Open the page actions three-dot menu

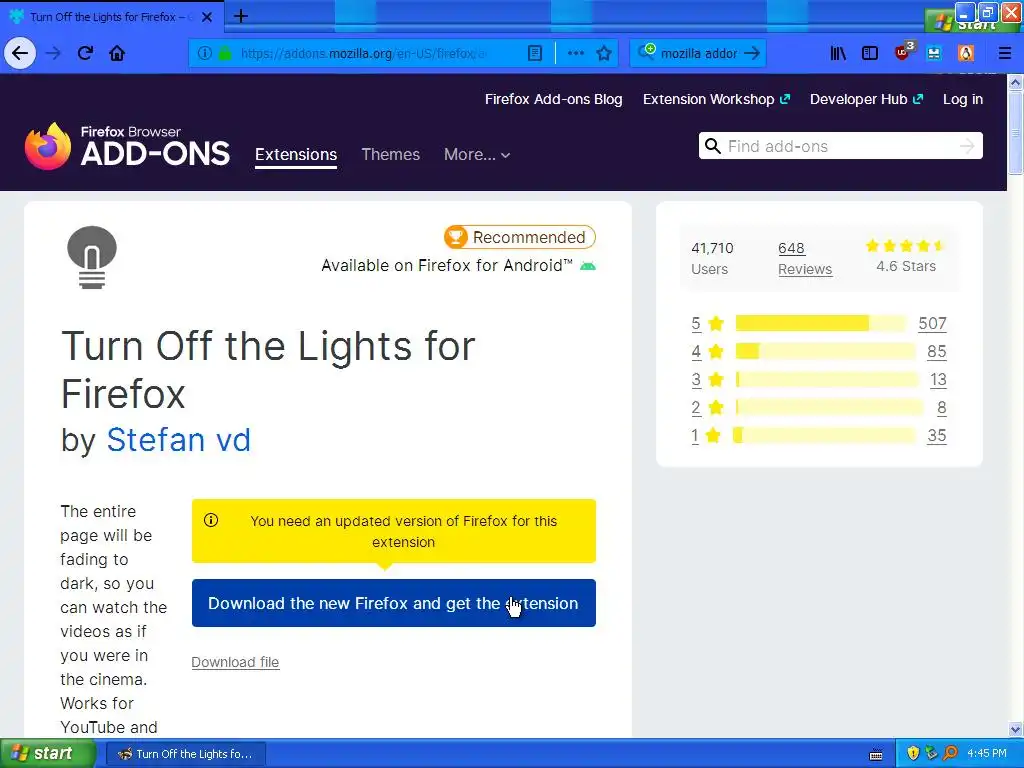575,53
